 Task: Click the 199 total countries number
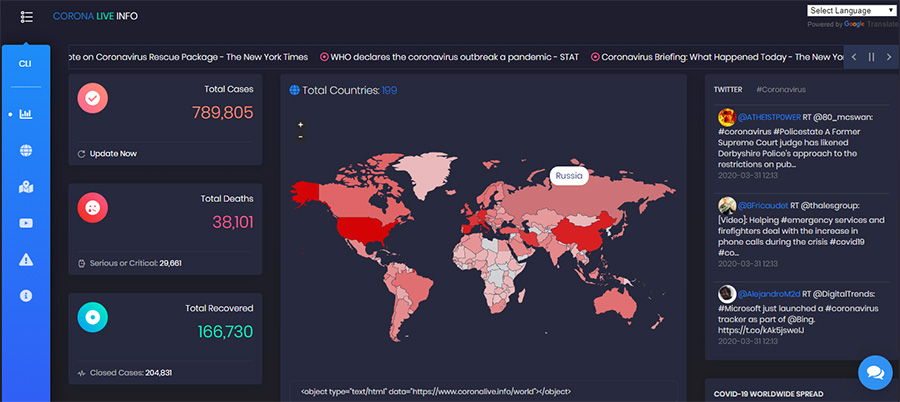(389, 90)
